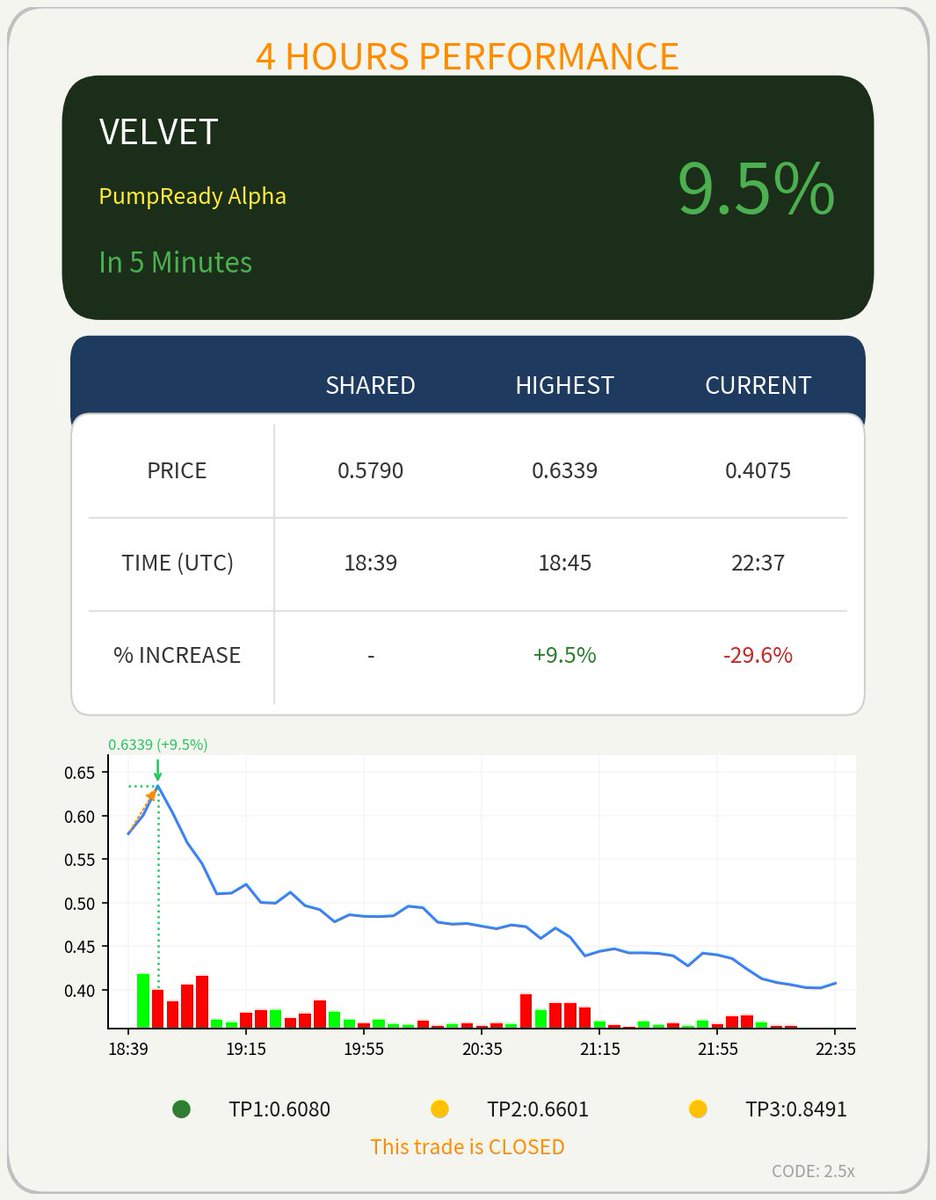The width and height of the screenshot is (936, 1200).
Task: Click the PumpReady Alpha label
Action: tap(192, 196)
